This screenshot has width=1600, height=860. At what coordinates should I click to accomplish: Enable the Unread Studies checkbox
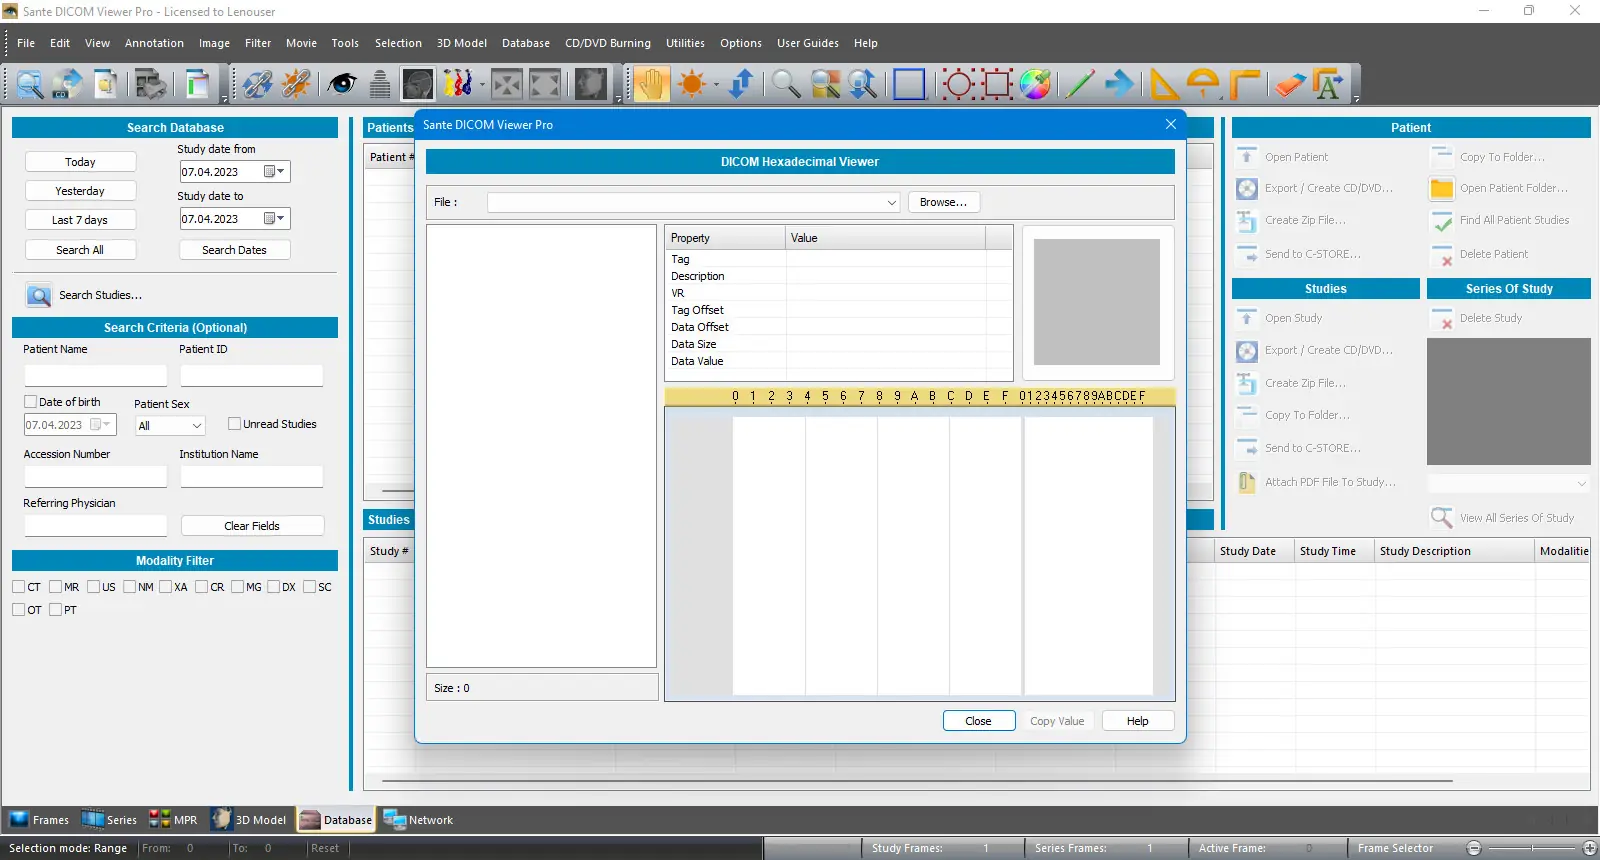click(234, 424)
